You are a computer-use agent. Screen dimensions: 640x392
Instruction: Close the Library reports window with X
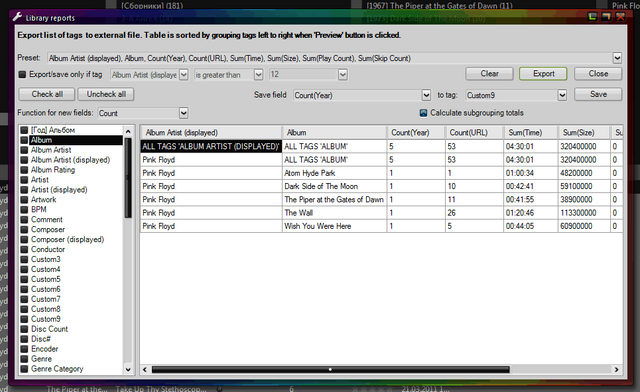tap(620, 17)
